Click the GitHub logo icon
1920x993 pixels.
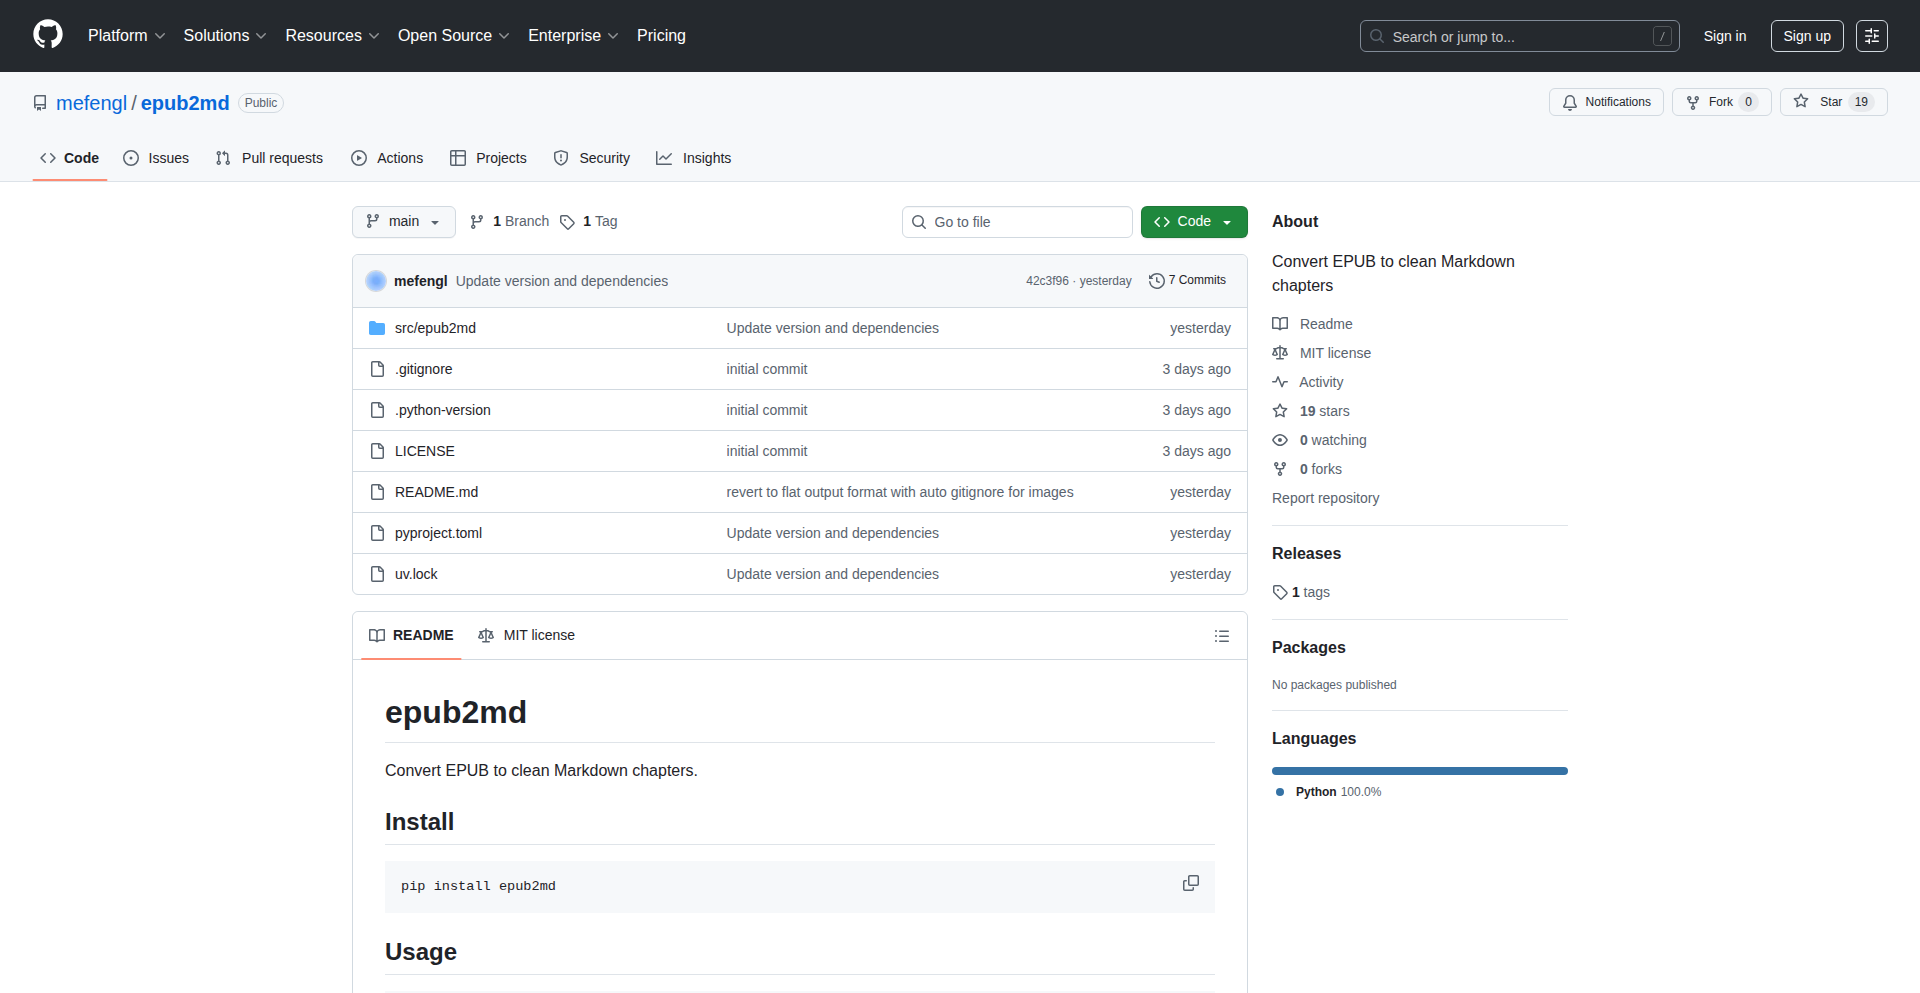pos(48,35)
